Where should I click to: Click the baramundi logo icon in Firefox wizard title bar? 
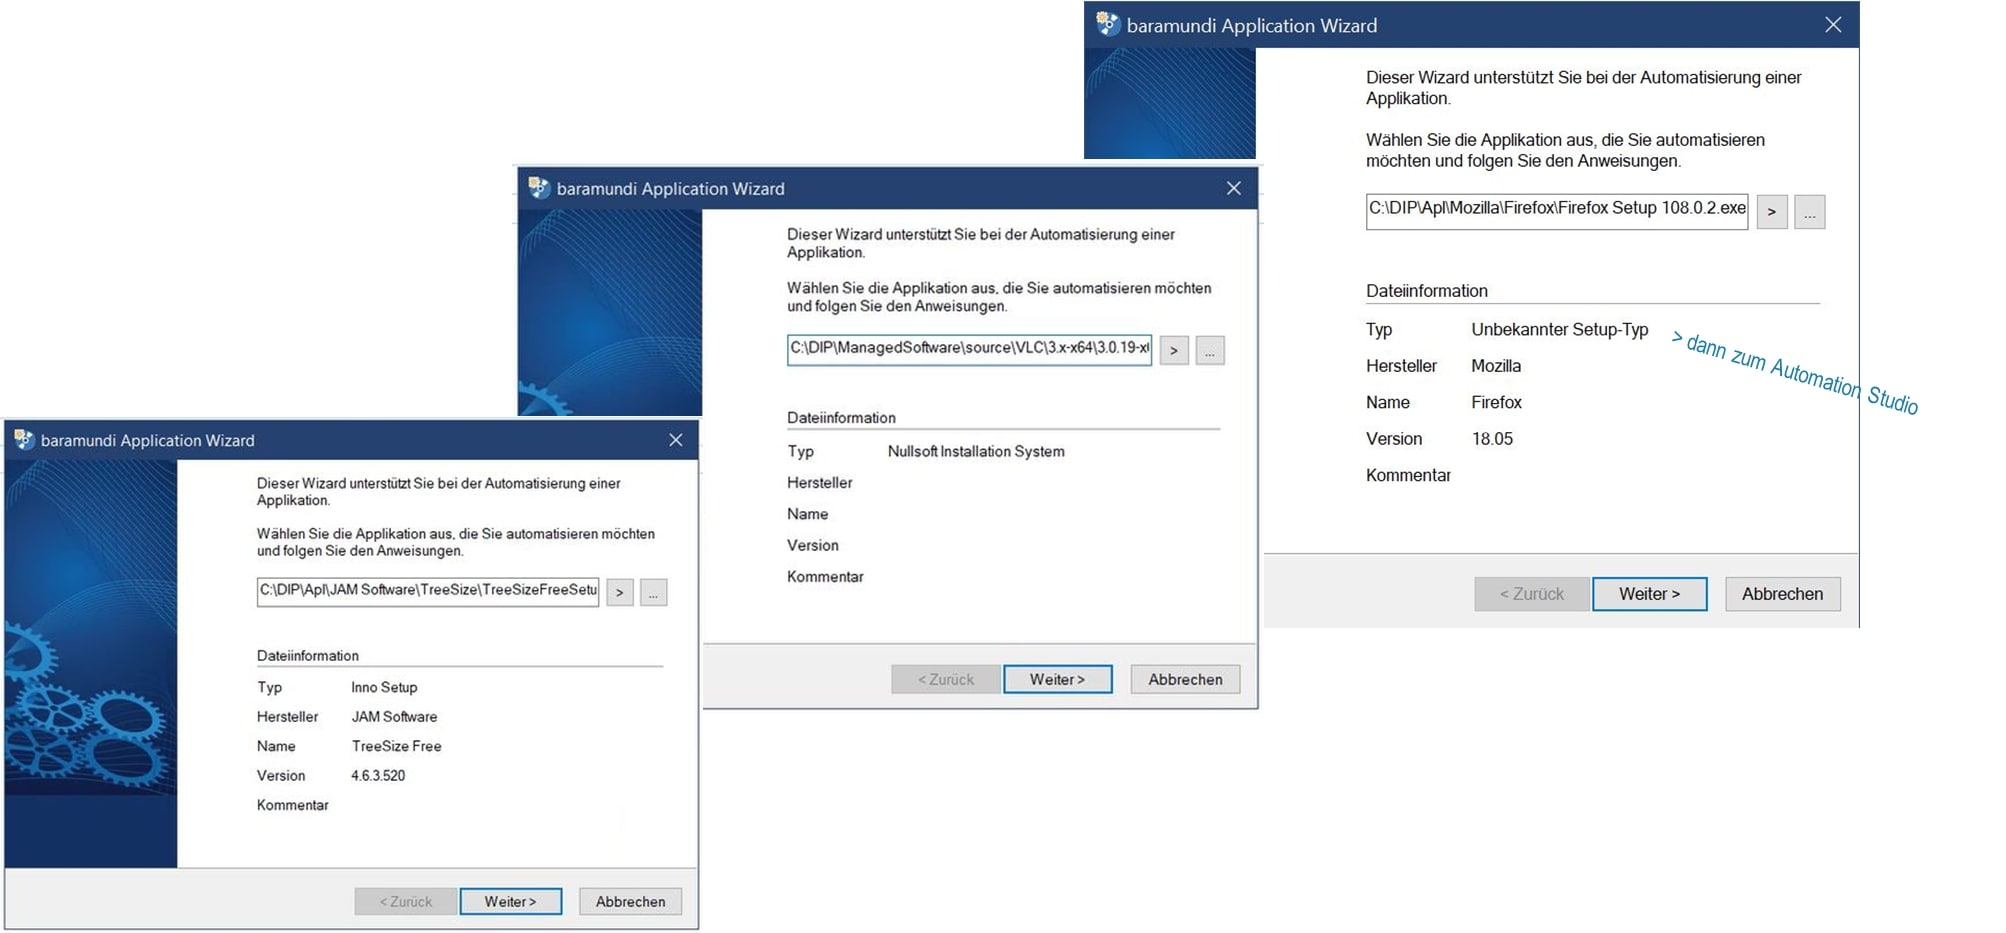(1107, 24)
